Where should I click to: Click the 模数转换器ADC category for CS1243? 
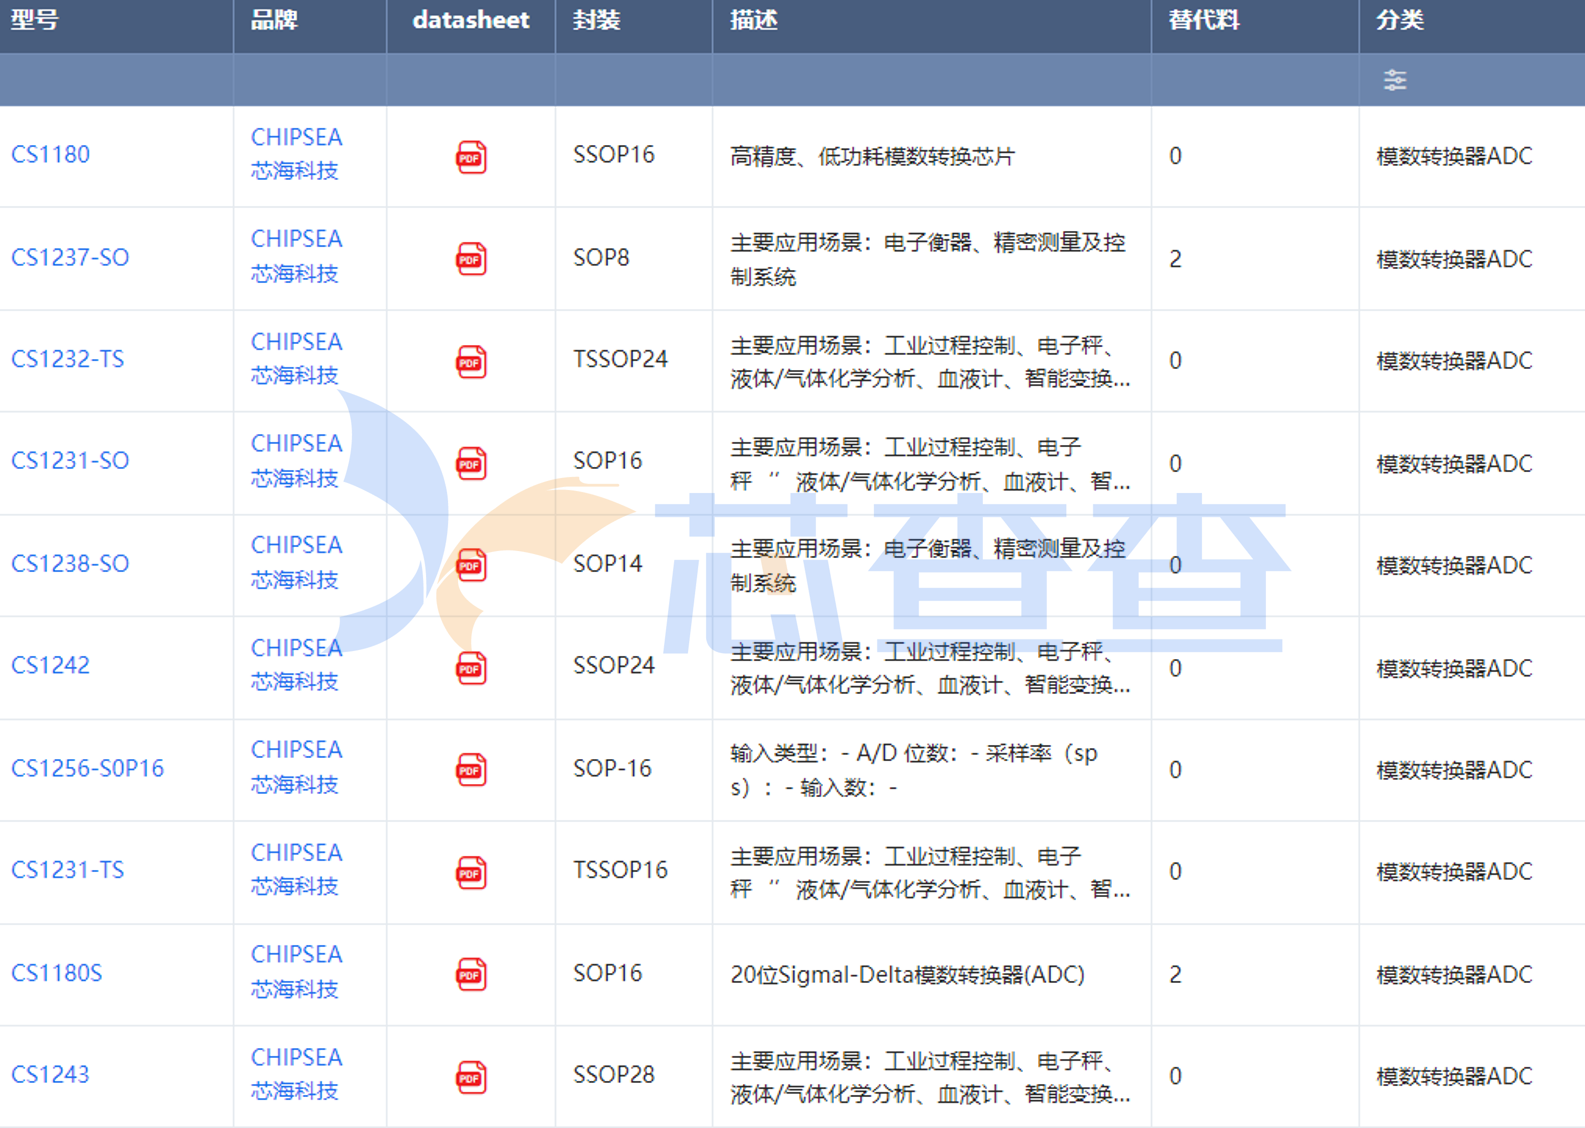(x=1454, y=1076)
